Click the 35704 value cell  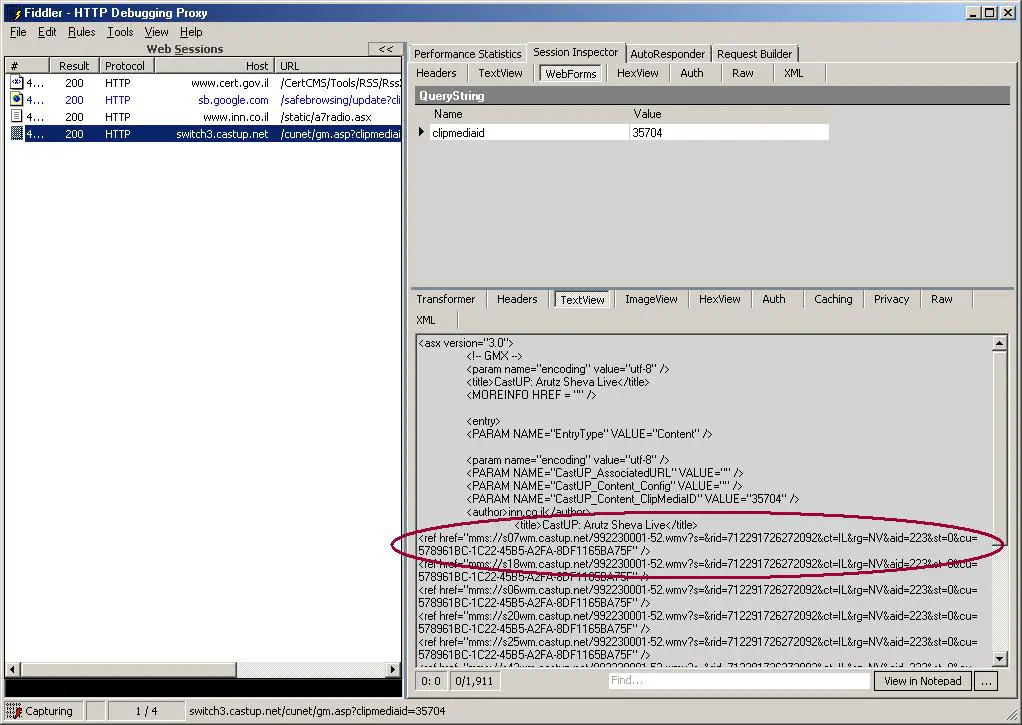point(729,132)
